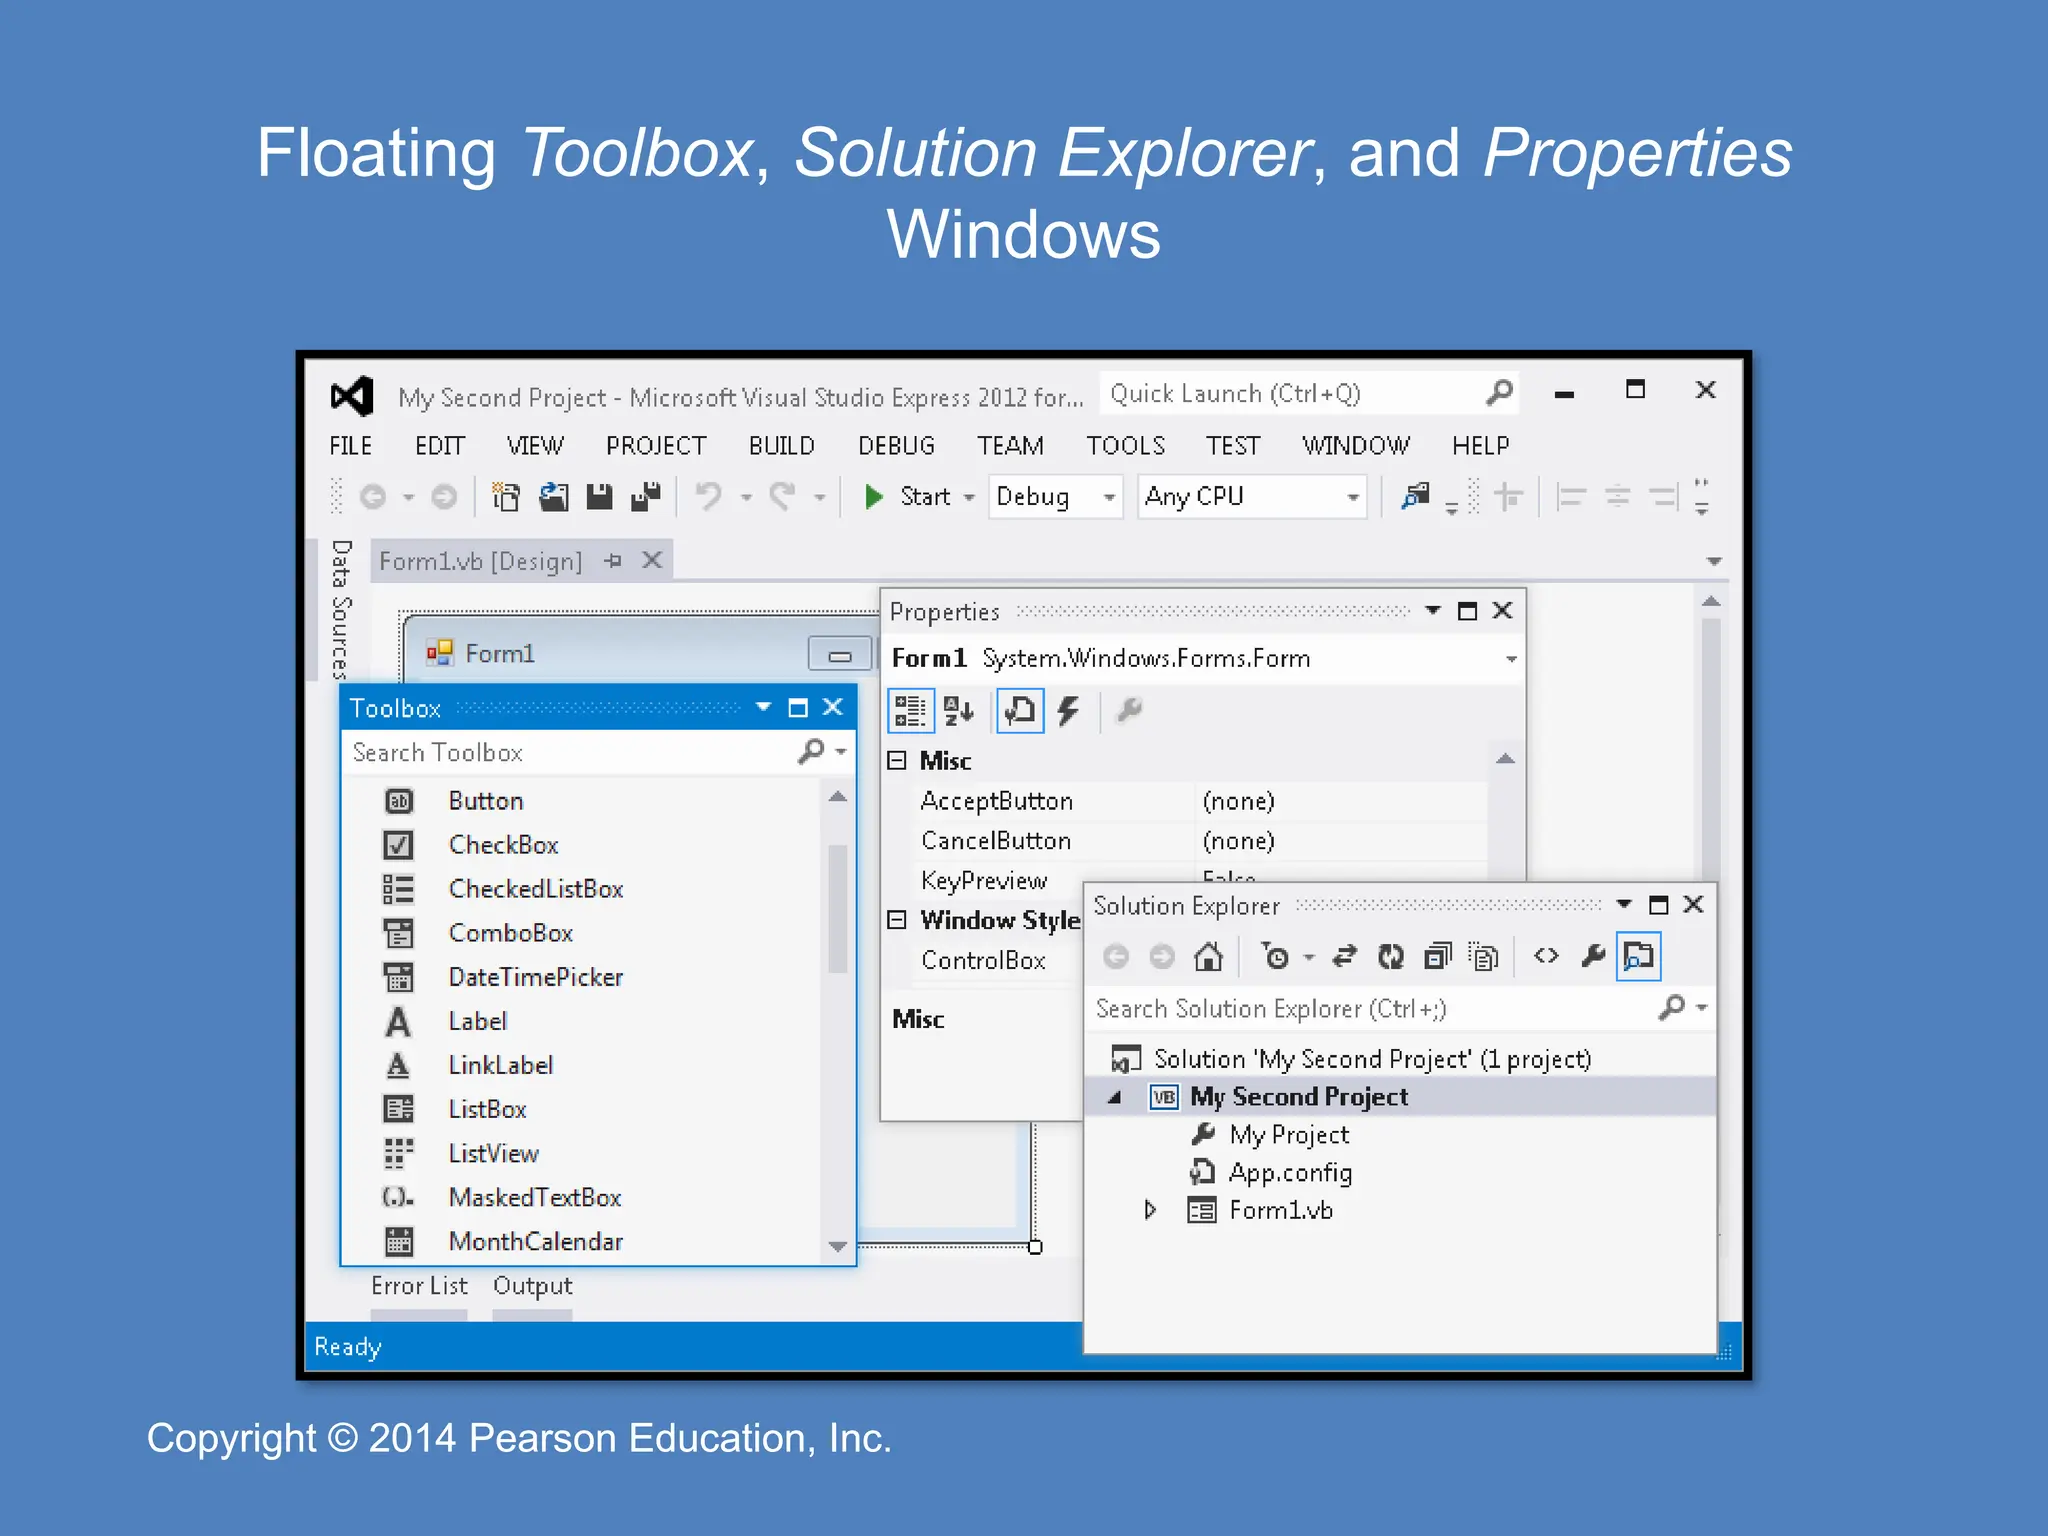Click Solution Explorer Refresh icon

1391,957
